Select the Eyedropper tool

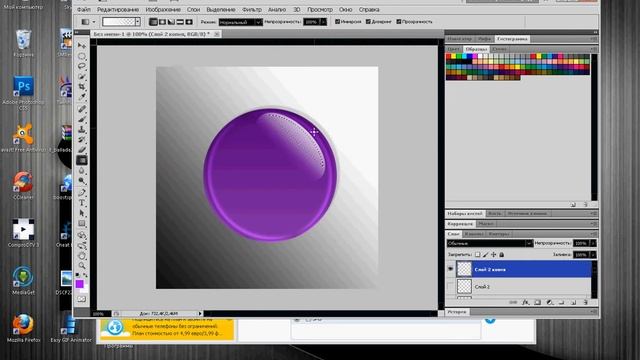pyautogui.click(x=82, y=97)
